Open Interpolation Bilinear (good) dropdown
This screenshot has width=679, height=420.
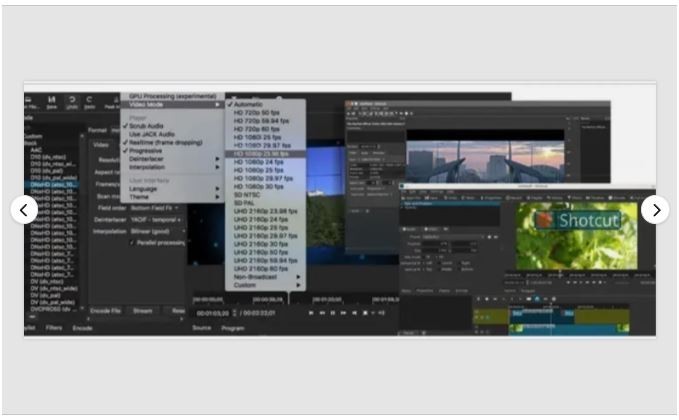(157, 232)
